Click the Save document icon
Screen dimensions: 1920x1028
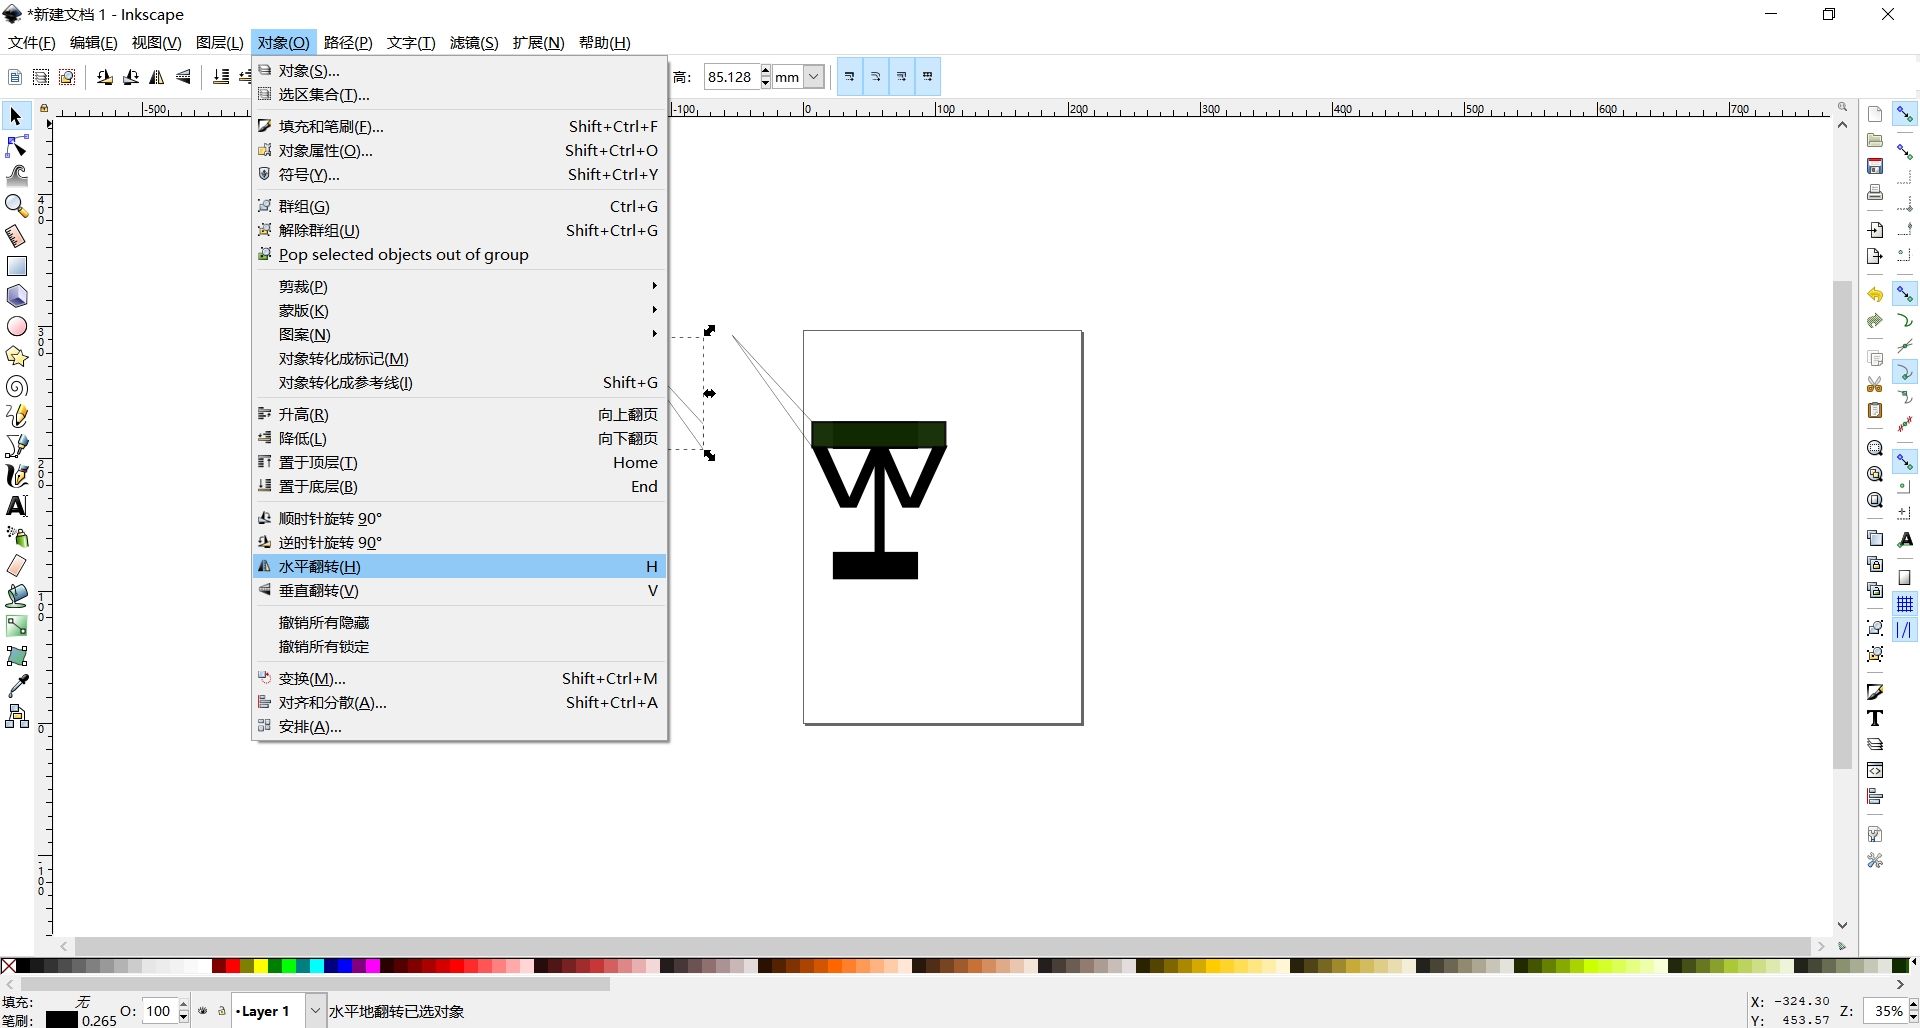tap(1875, 166)
